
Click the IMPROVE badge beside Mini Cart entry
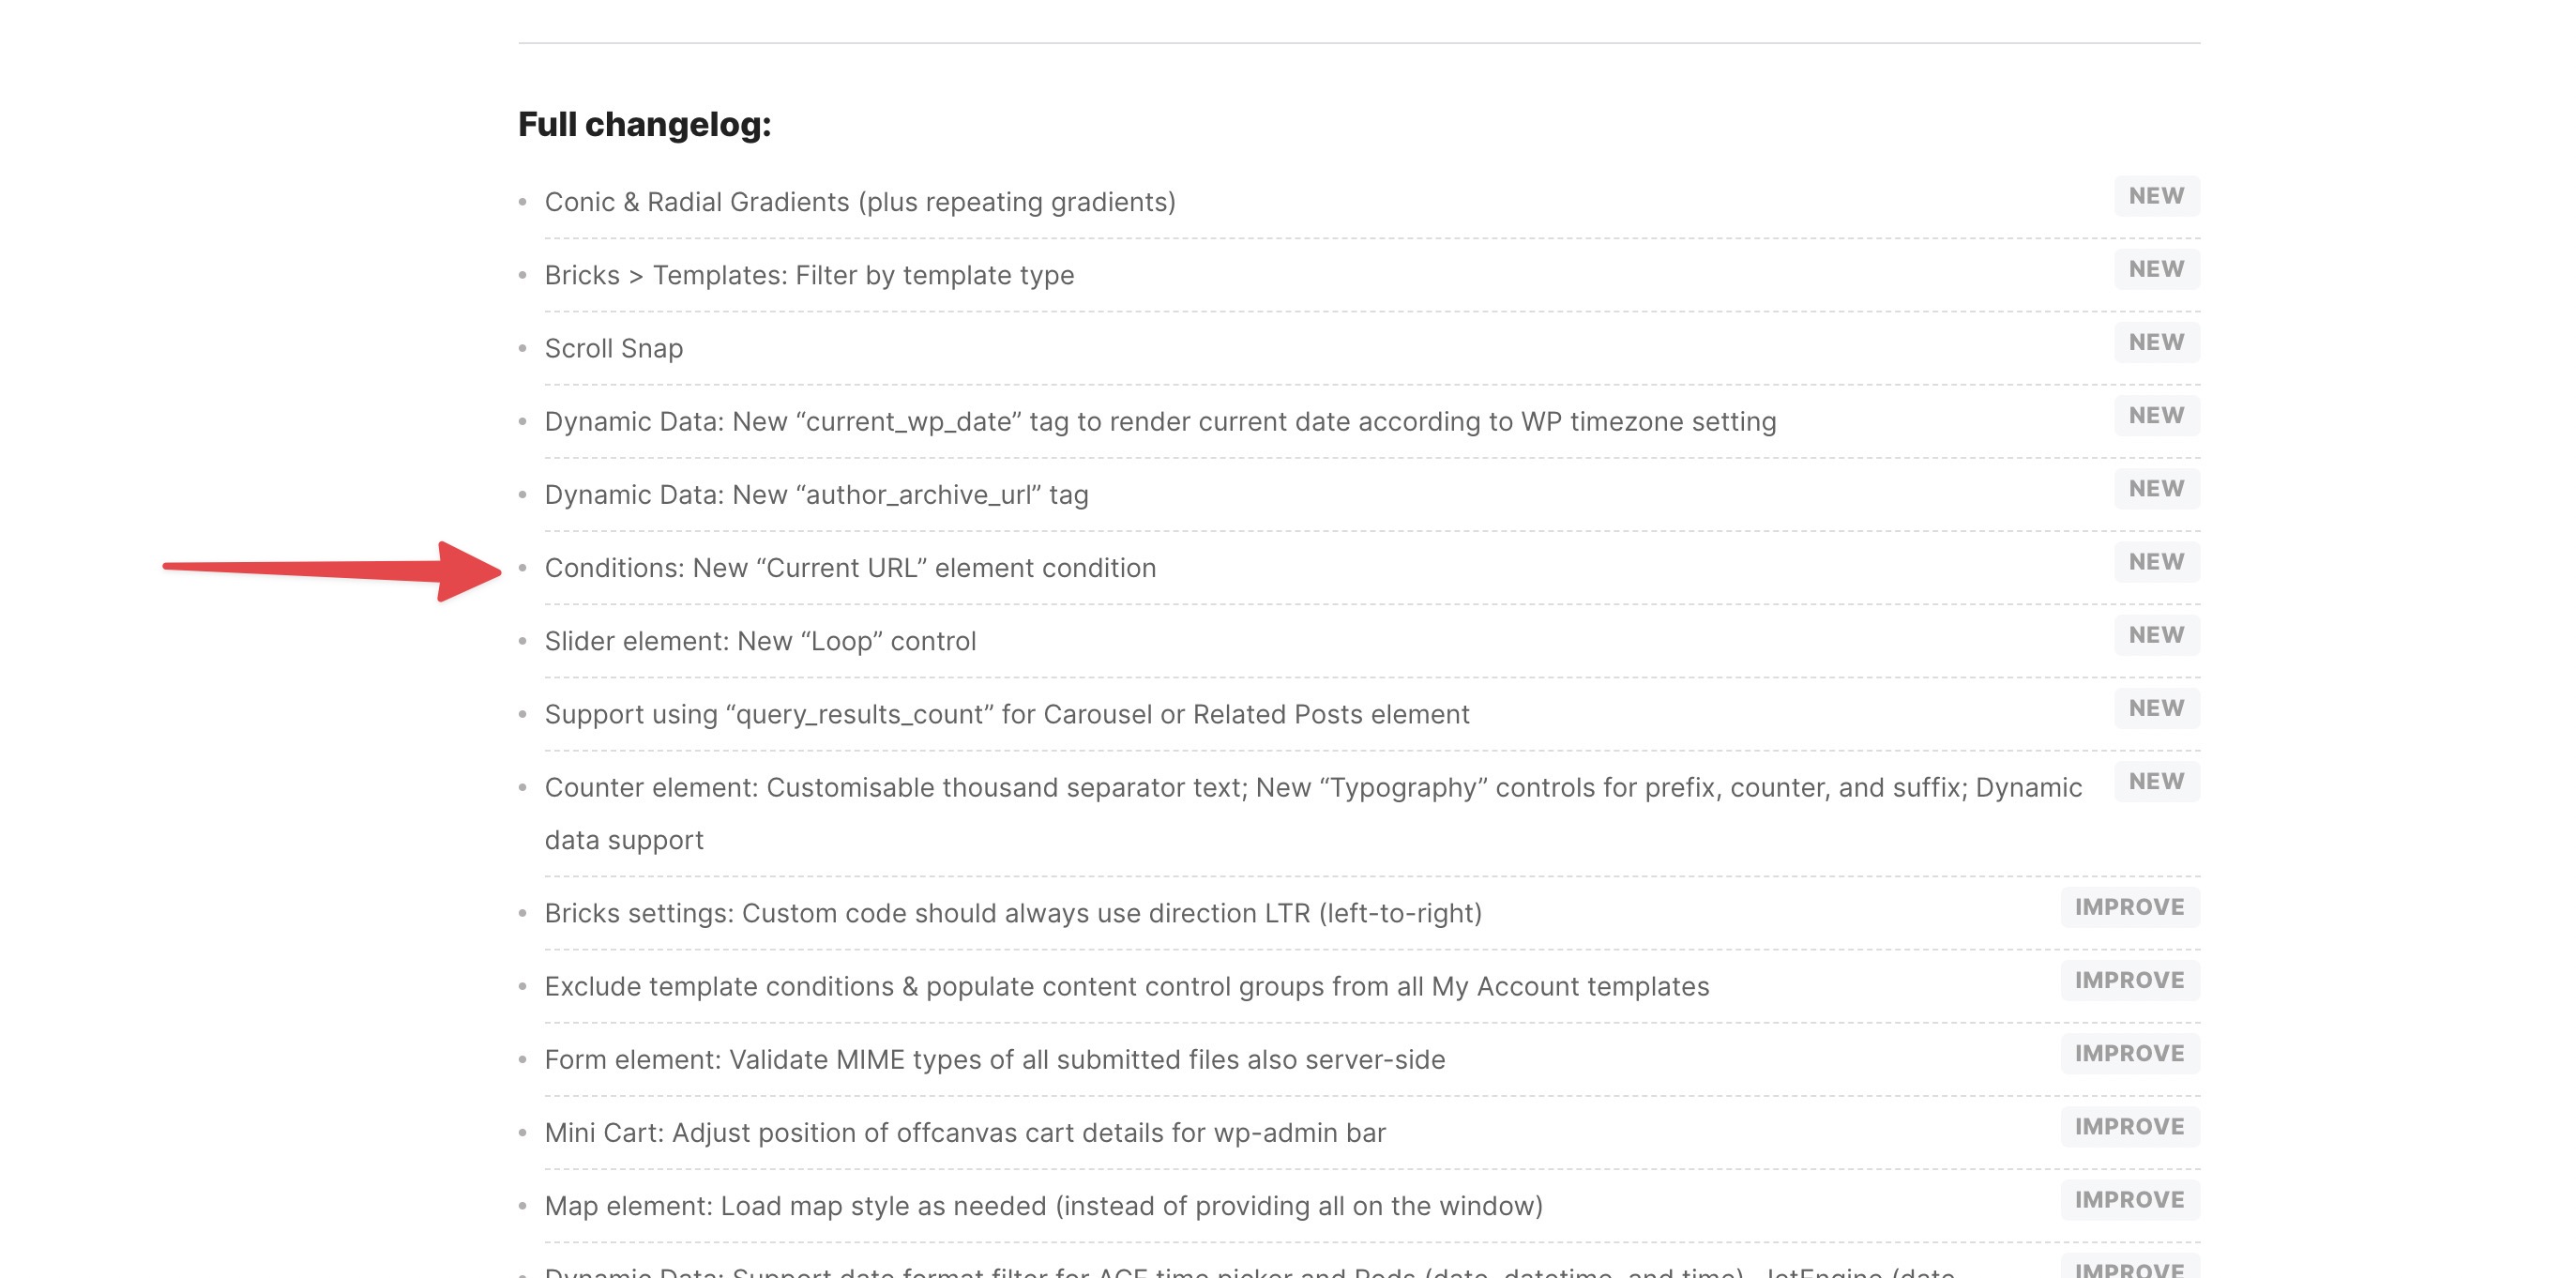[2129, 1126]
